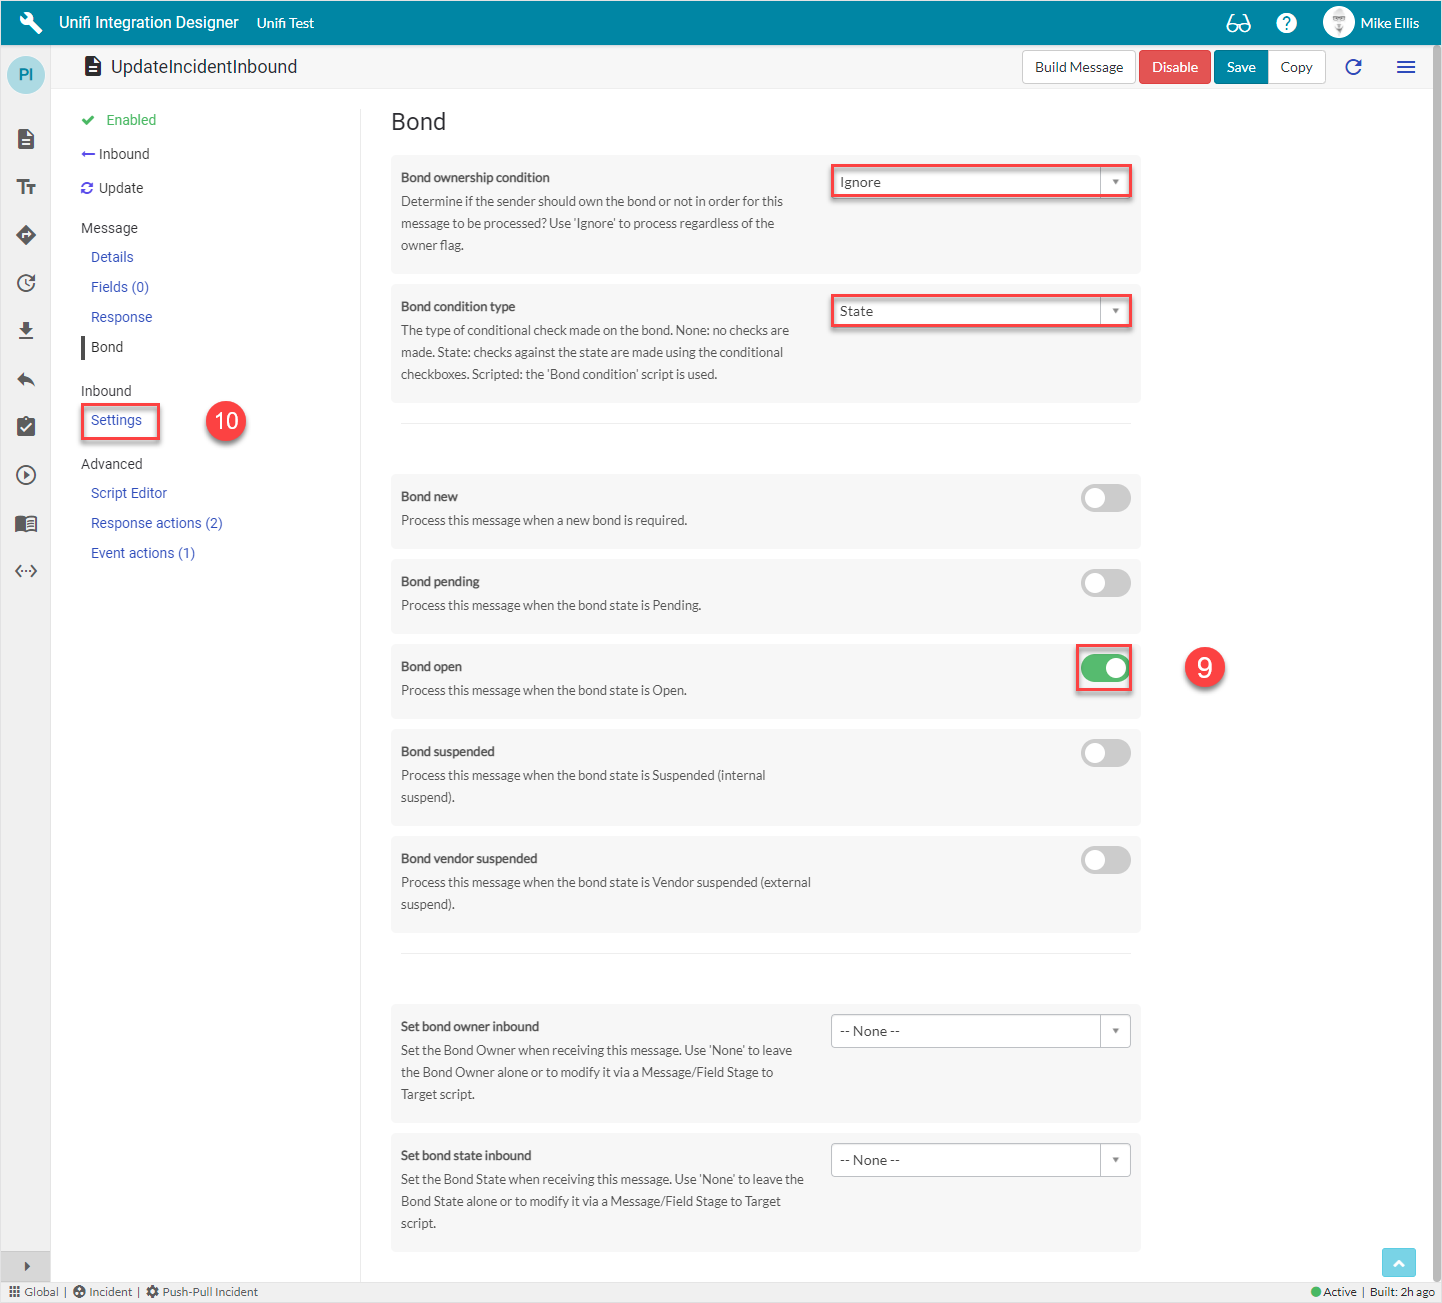Turn off the Bond open toggle
The image size is (1442, 1303).
point(1105,668)
